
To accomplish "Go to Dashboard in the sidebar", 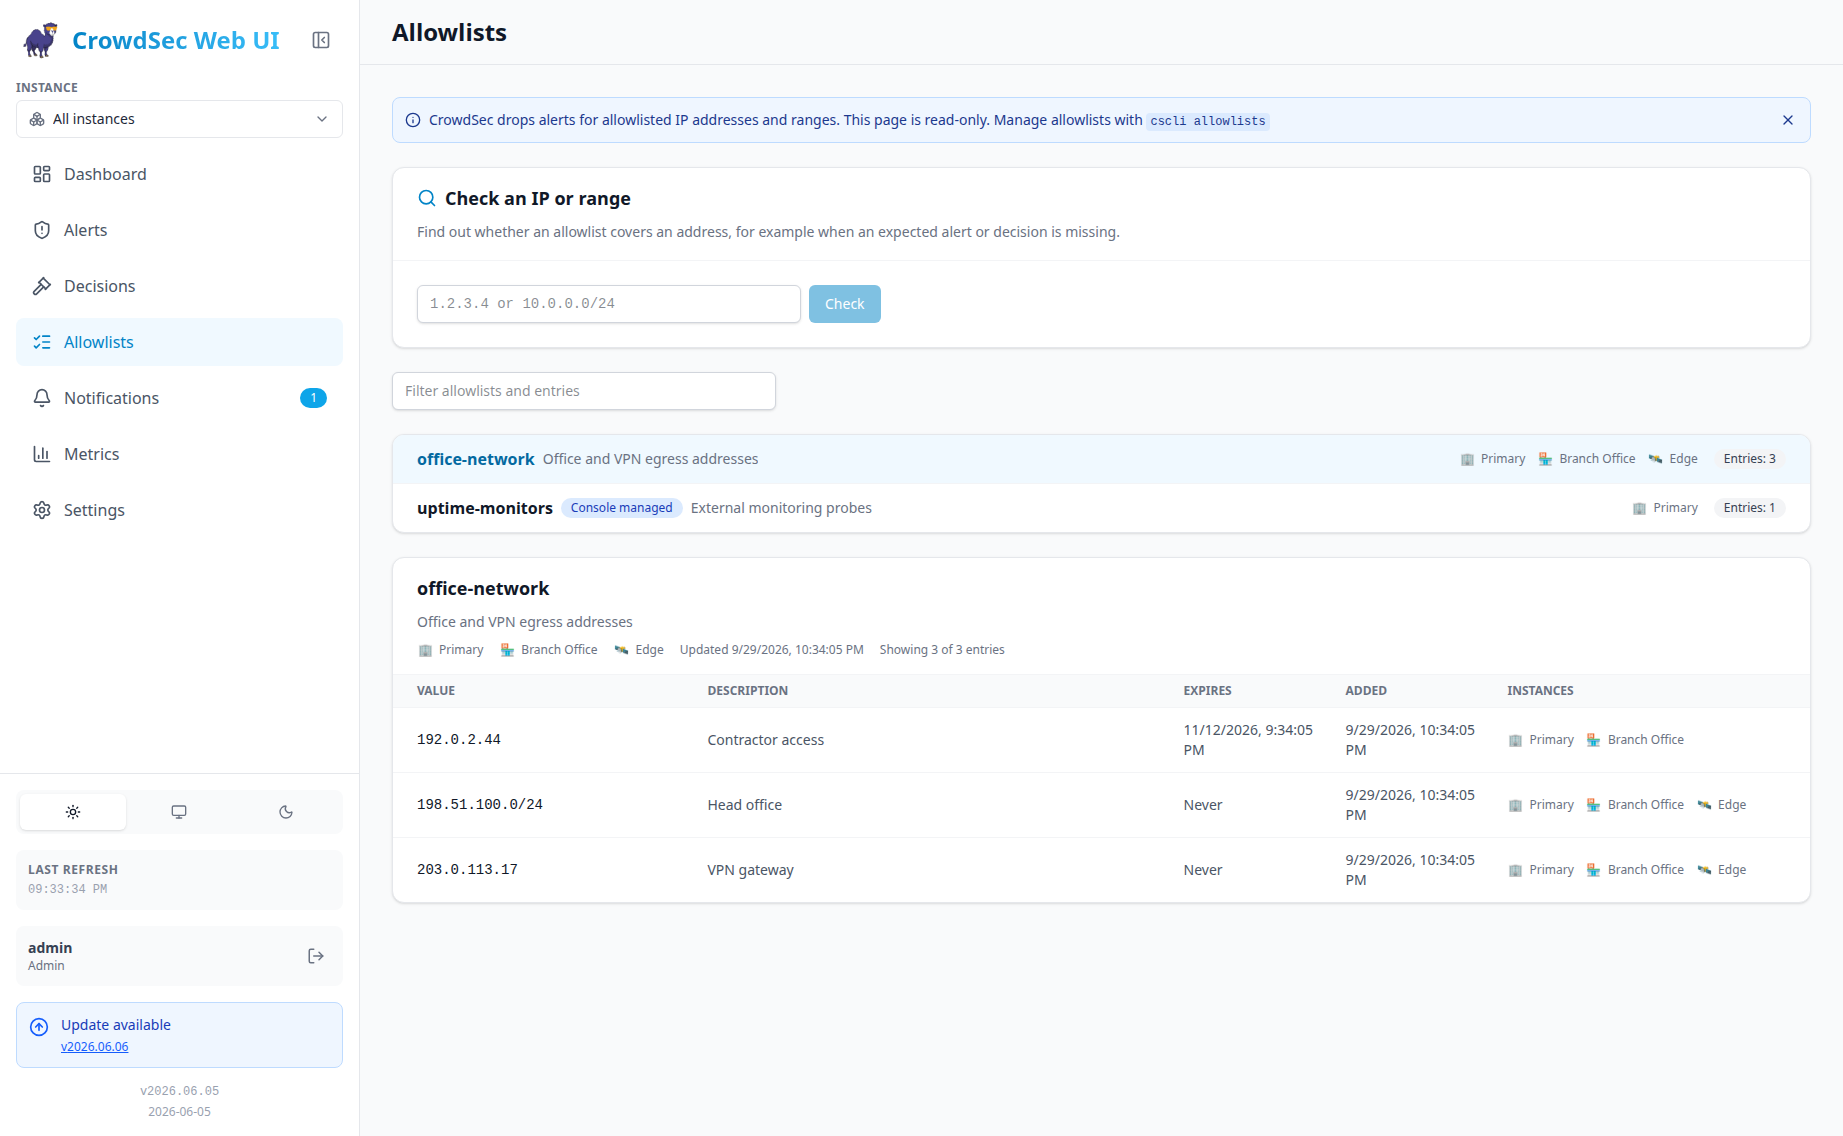I will (179, 174).
